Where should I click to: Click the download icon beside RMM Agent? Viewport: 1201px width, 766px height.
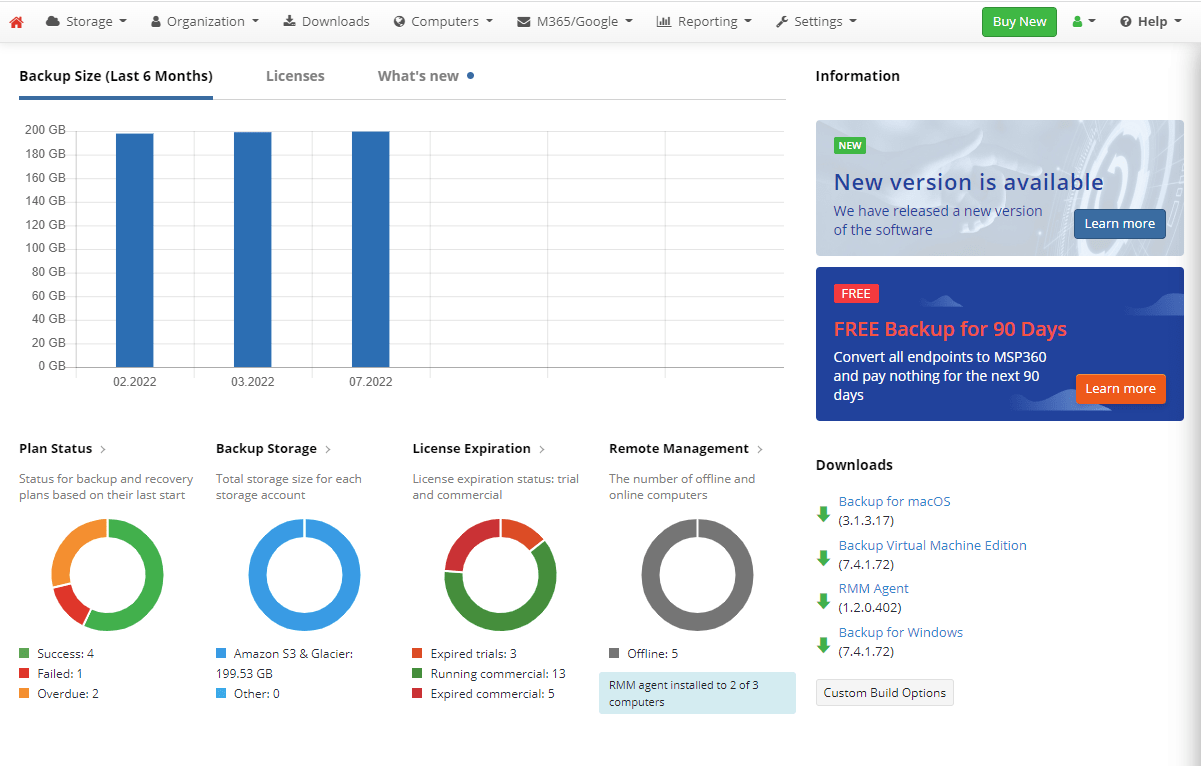823,600
